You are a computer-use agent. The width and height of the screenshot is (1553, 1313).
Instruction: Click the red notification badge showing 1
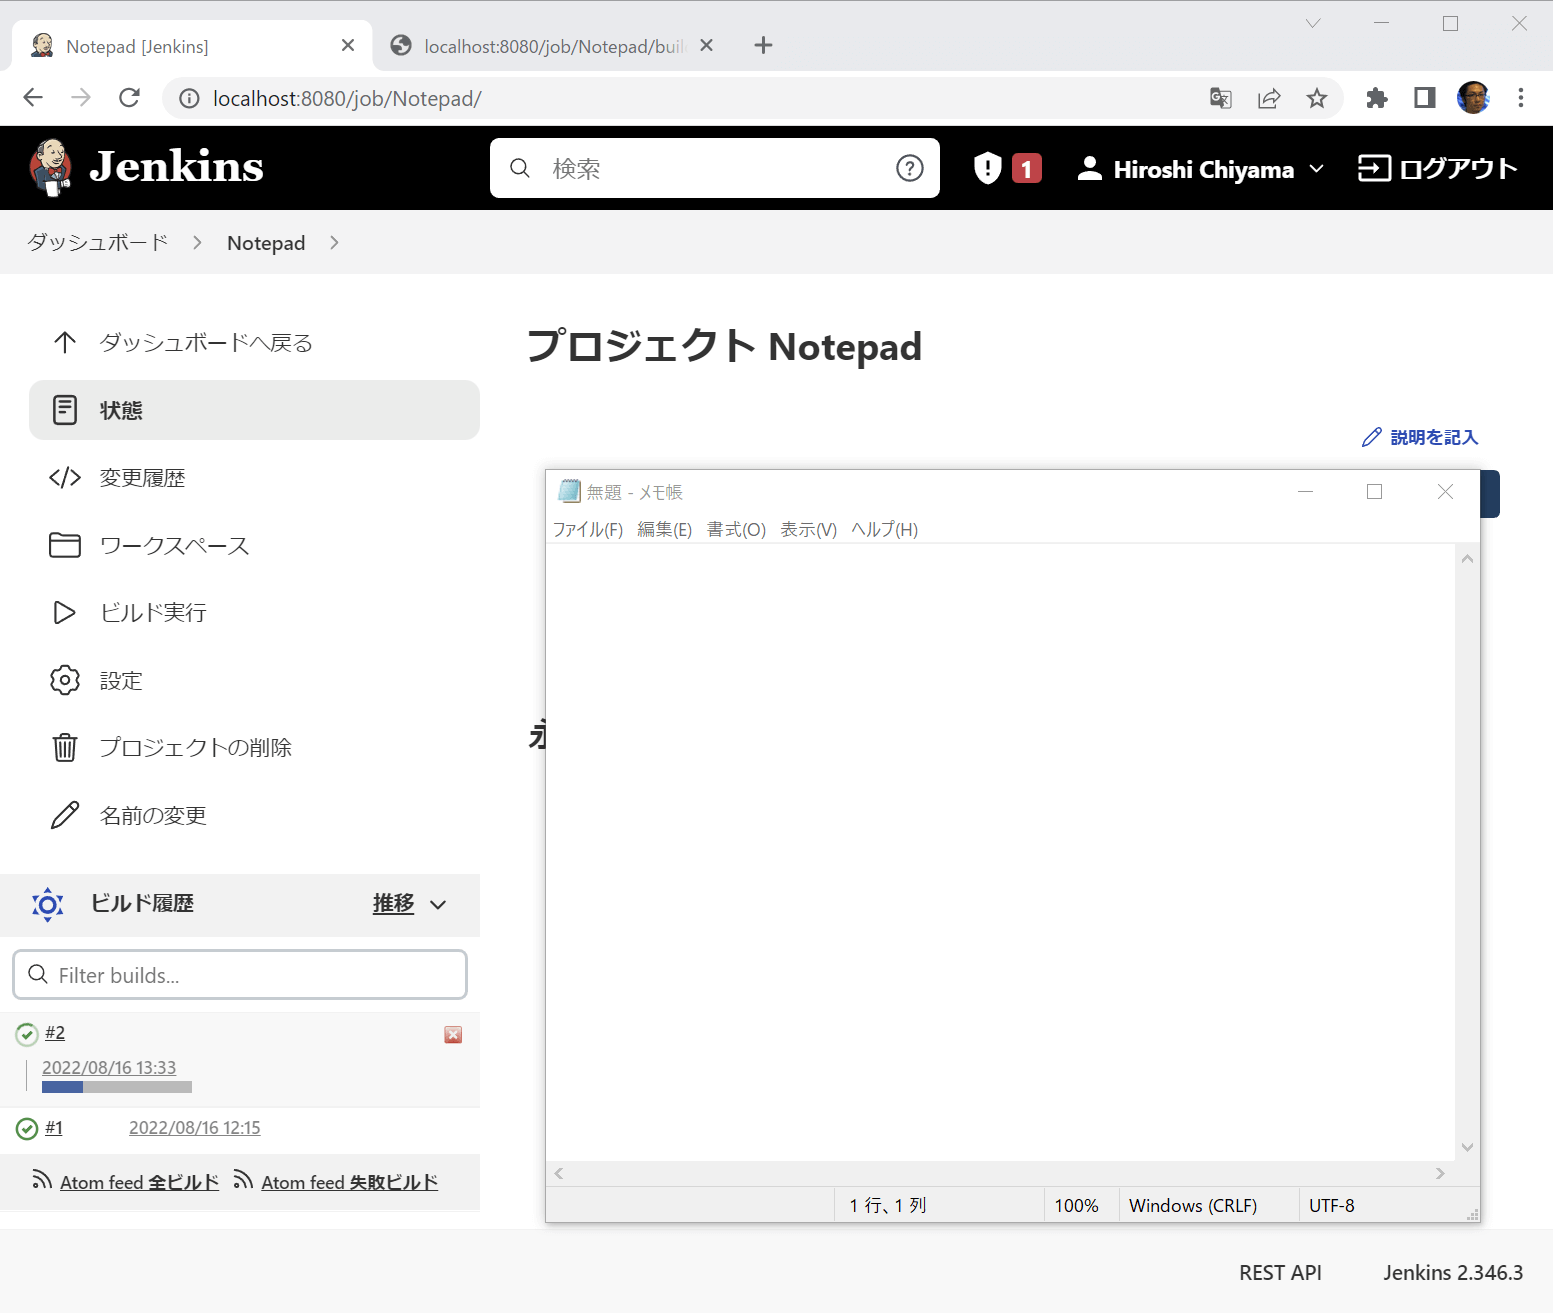point(1027,169)
